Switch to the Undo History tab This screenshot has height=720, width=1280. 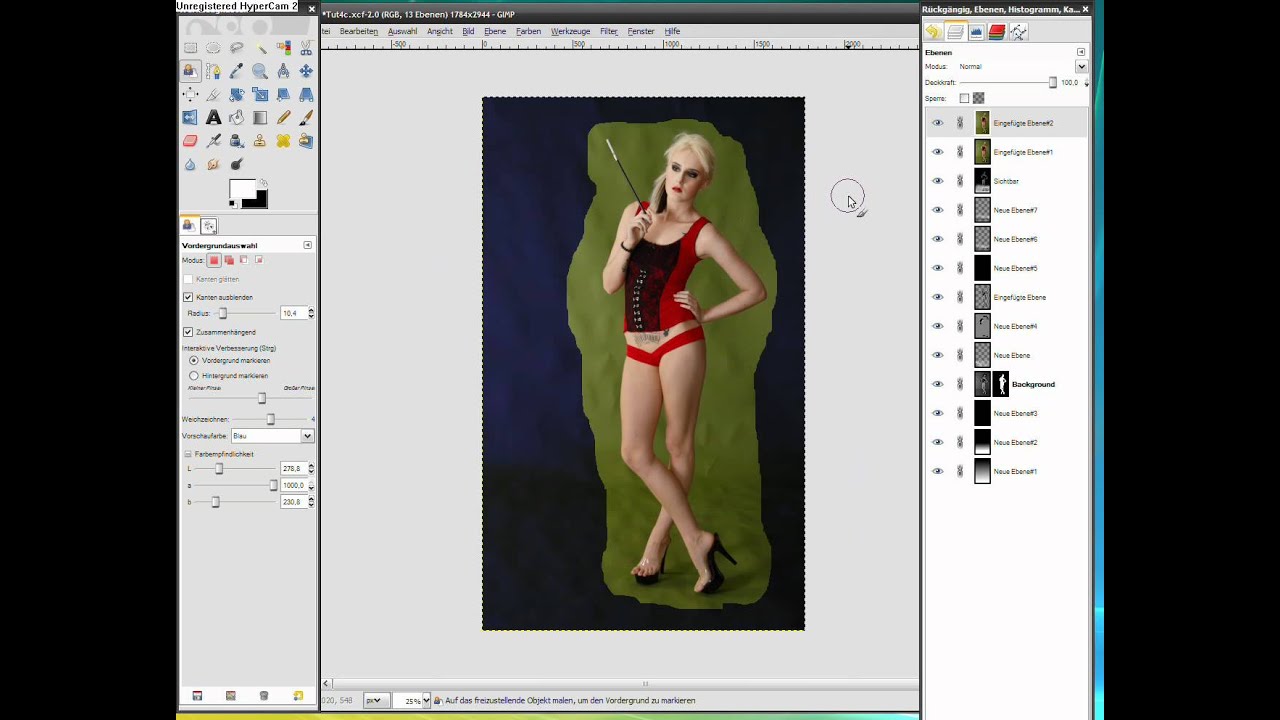[933, 32]
